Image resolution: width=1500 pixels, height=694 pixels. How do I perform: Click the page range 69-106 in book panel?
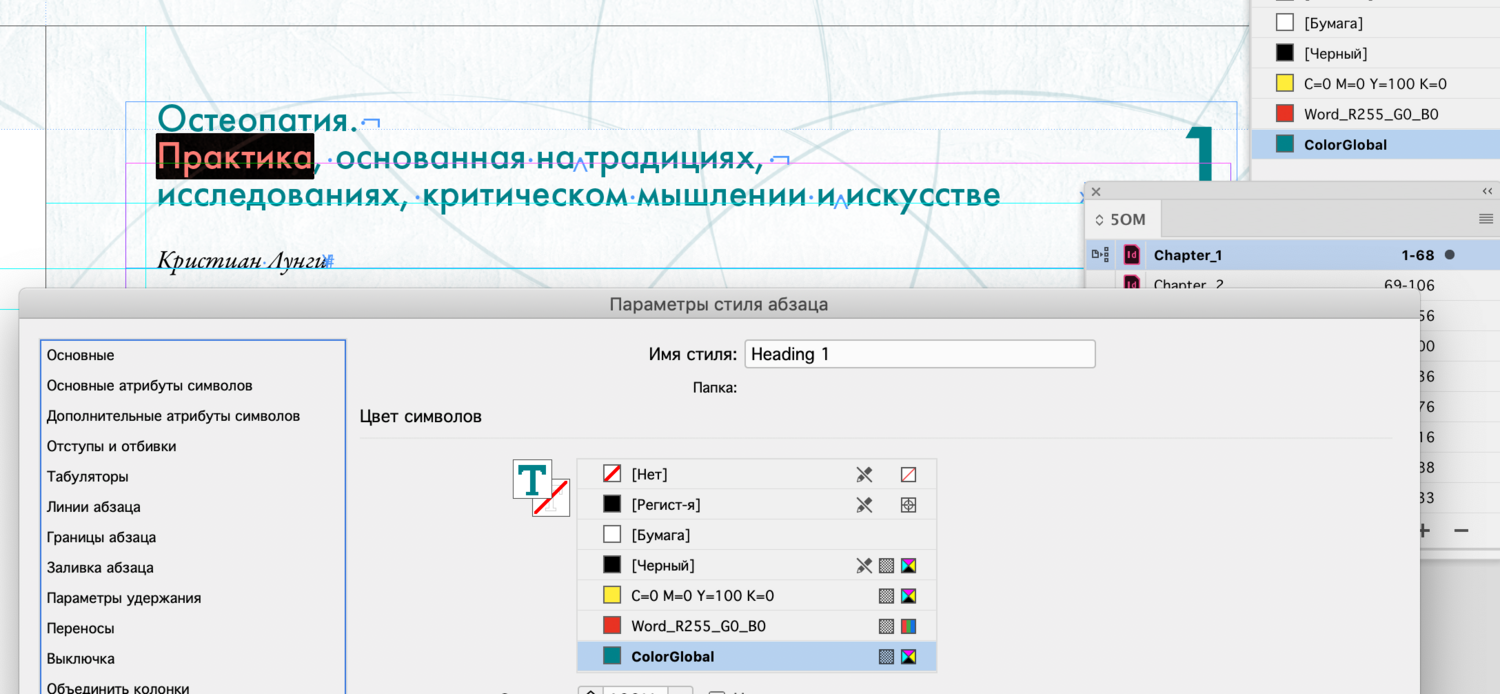pos(1409,285)
